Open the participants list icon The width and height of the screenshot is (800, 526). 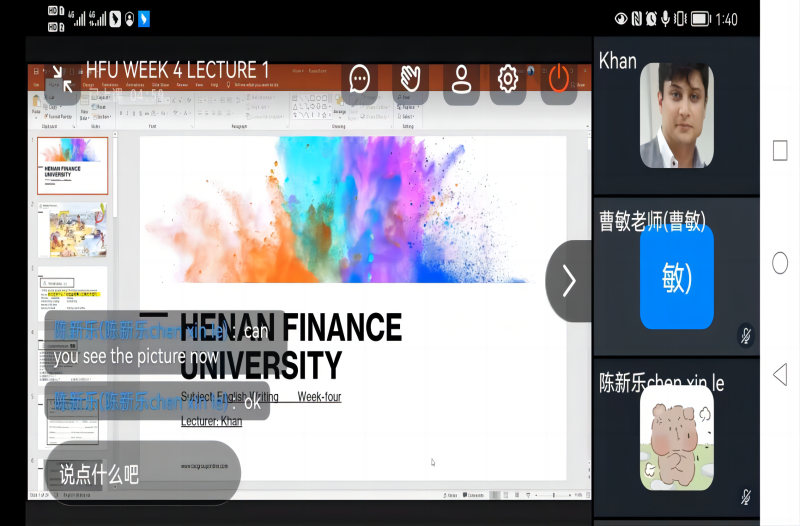pos(461,79)
